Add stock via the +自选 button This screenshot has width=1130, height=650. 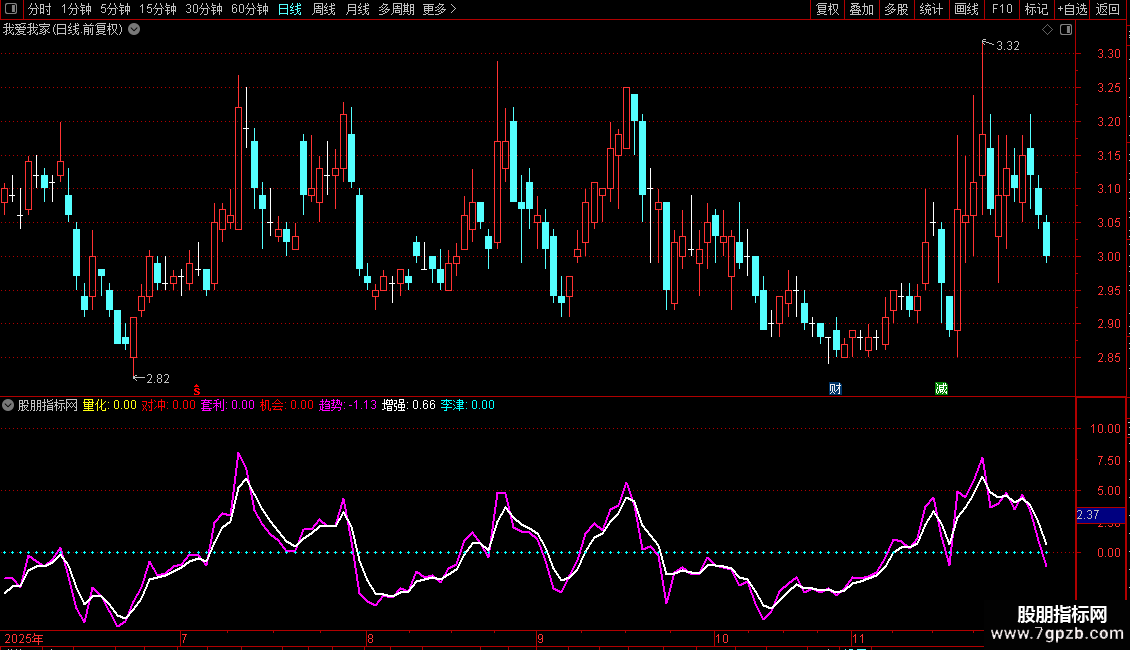[1071, 9]
